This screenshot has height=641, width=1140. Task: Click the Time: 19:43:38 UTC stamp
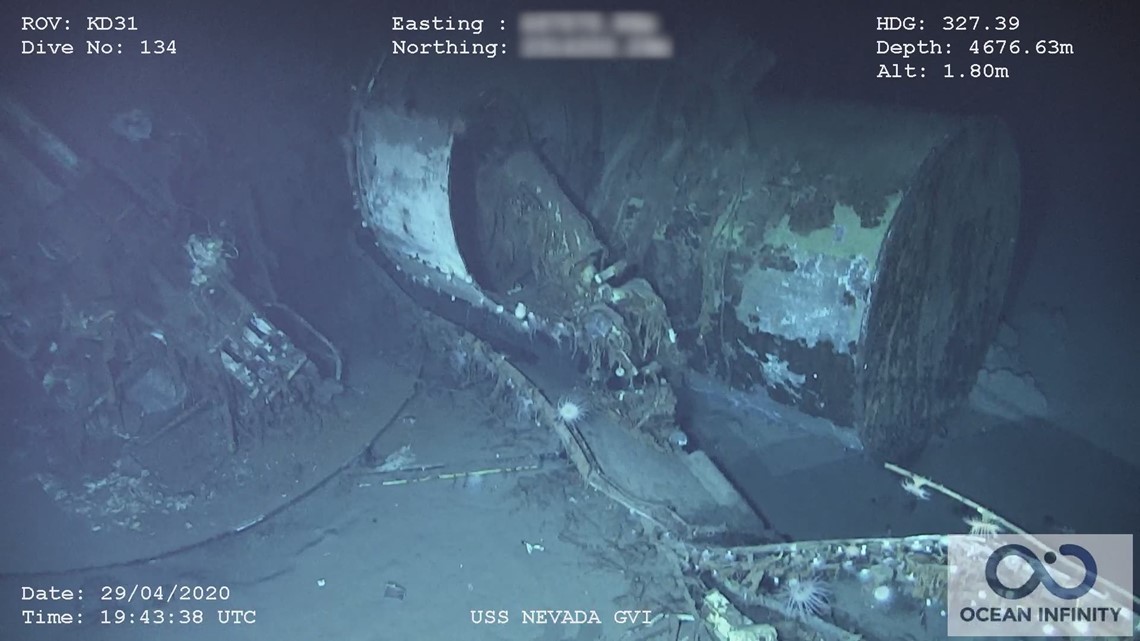[x=139, y=617]
